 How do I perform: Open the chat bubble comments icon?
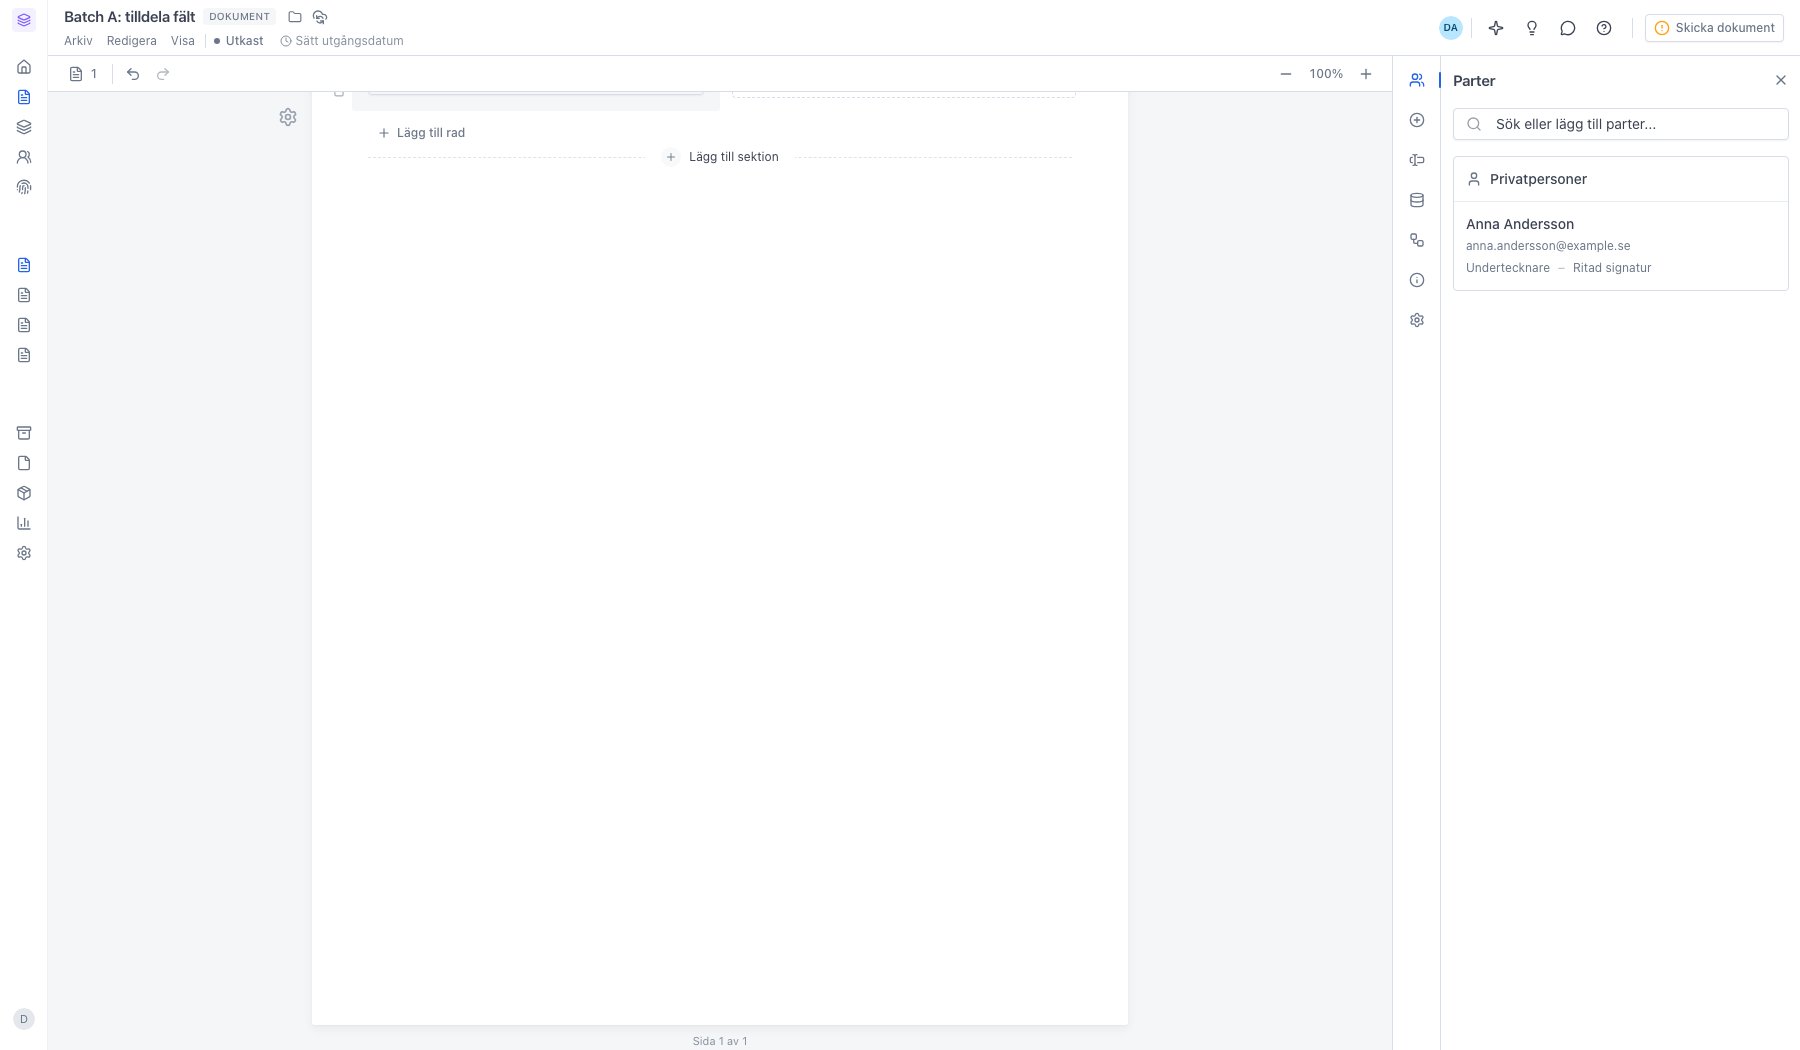pos(1568,28)
